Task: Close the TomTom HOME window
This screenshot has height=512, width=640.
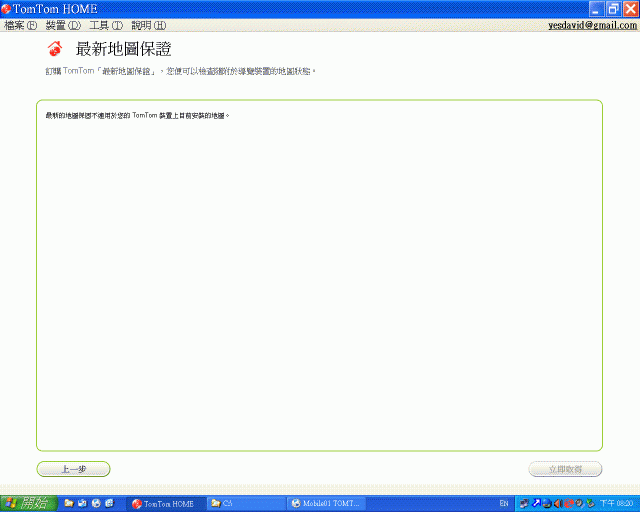Action: pyautogui.click(x=631, y=9)
